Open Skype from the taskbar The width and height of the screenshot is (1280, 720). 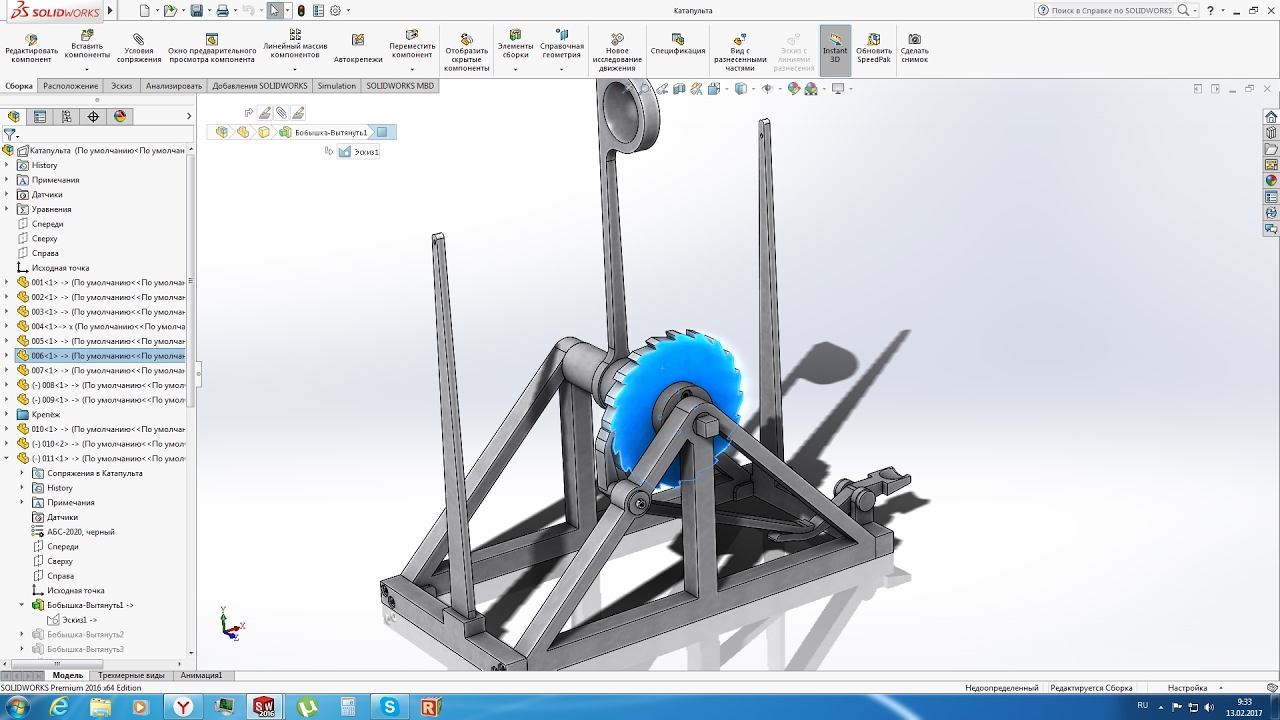coord(389,707)
